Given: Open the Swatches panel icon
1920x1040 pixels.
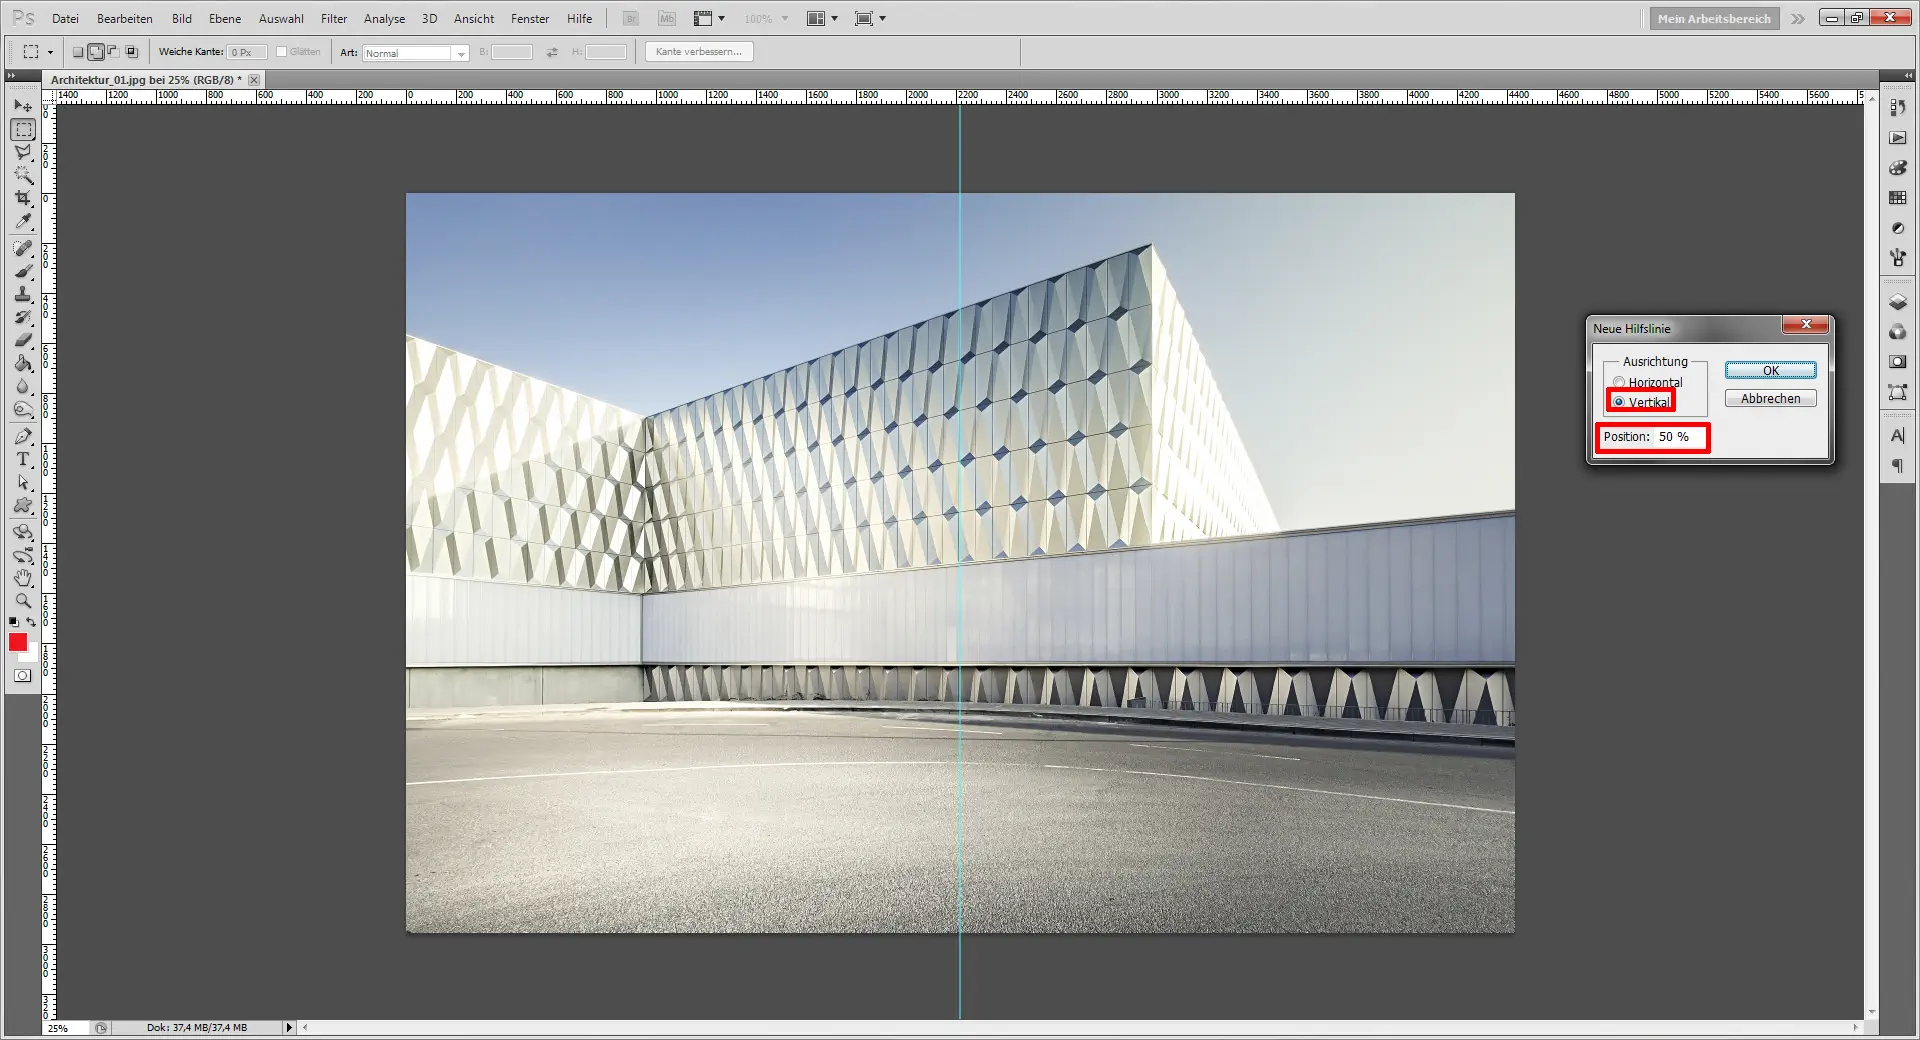Looking at the screenshot, I should 1897,198.
